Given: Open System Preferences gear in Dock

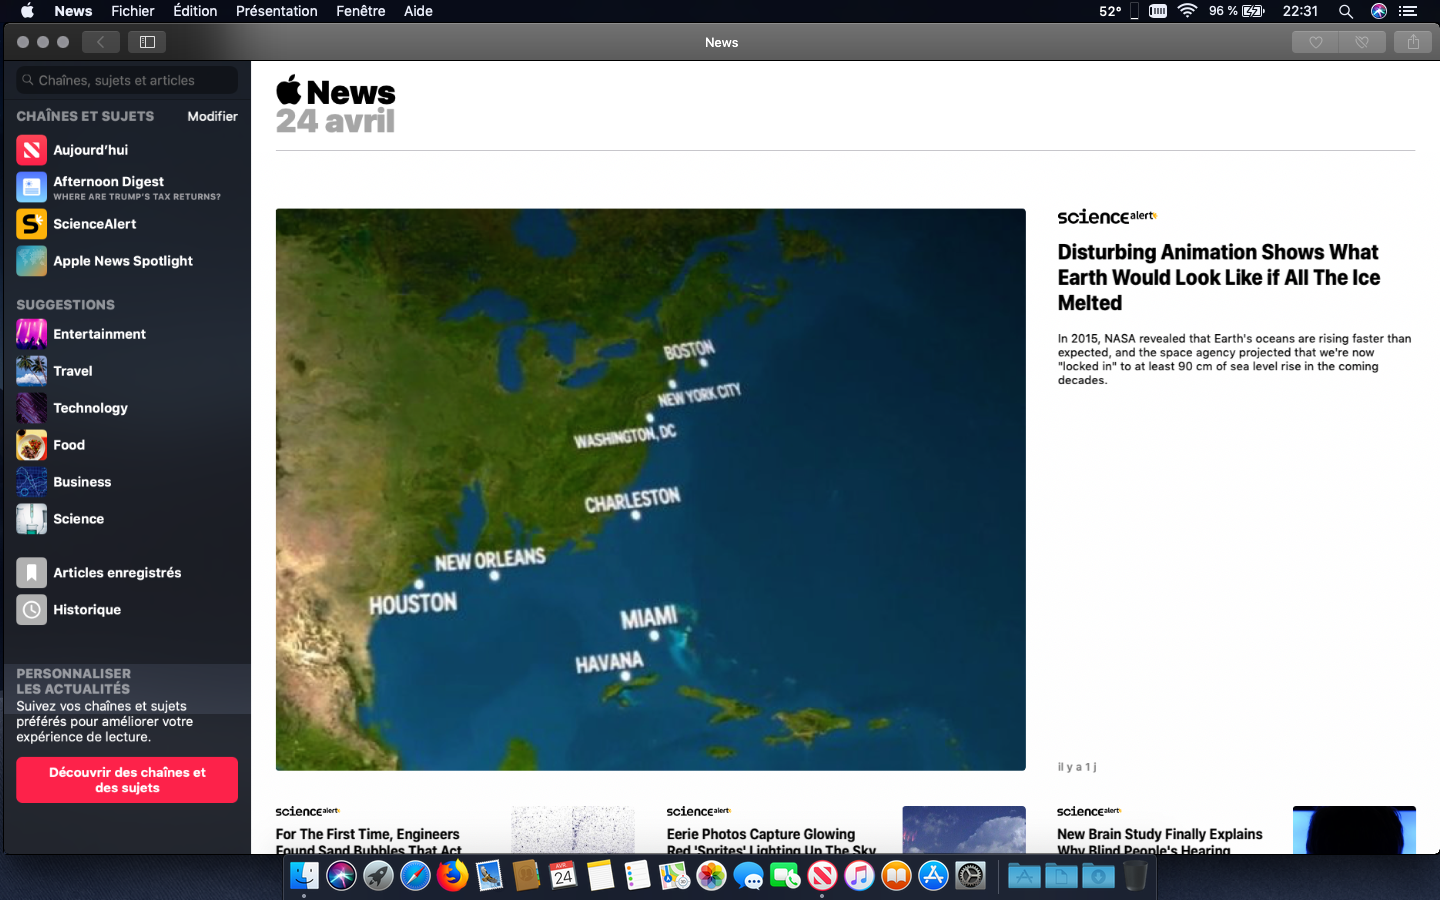Looking at the screenshot, I should (970, 876).
